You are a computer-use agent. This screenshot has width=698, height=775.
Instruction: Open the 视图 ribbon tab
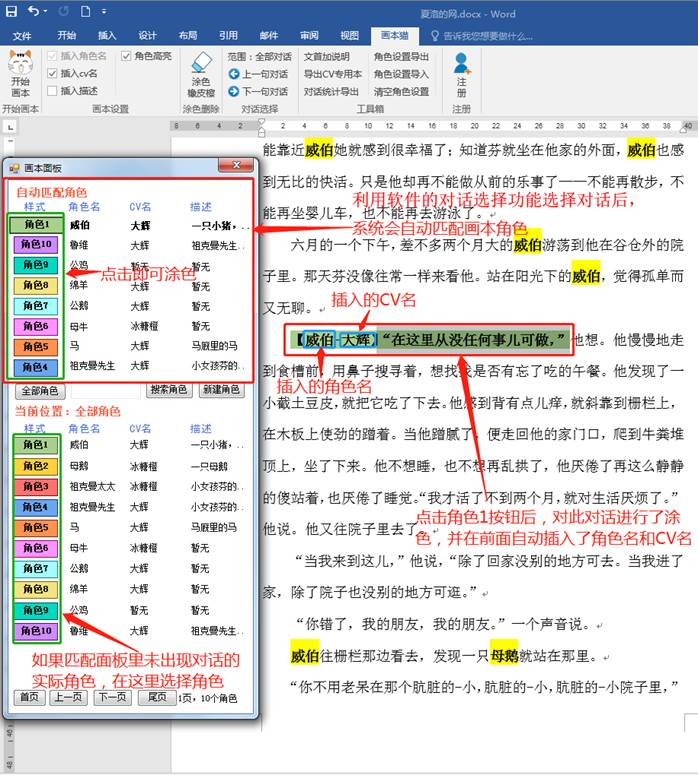point(349,35)
